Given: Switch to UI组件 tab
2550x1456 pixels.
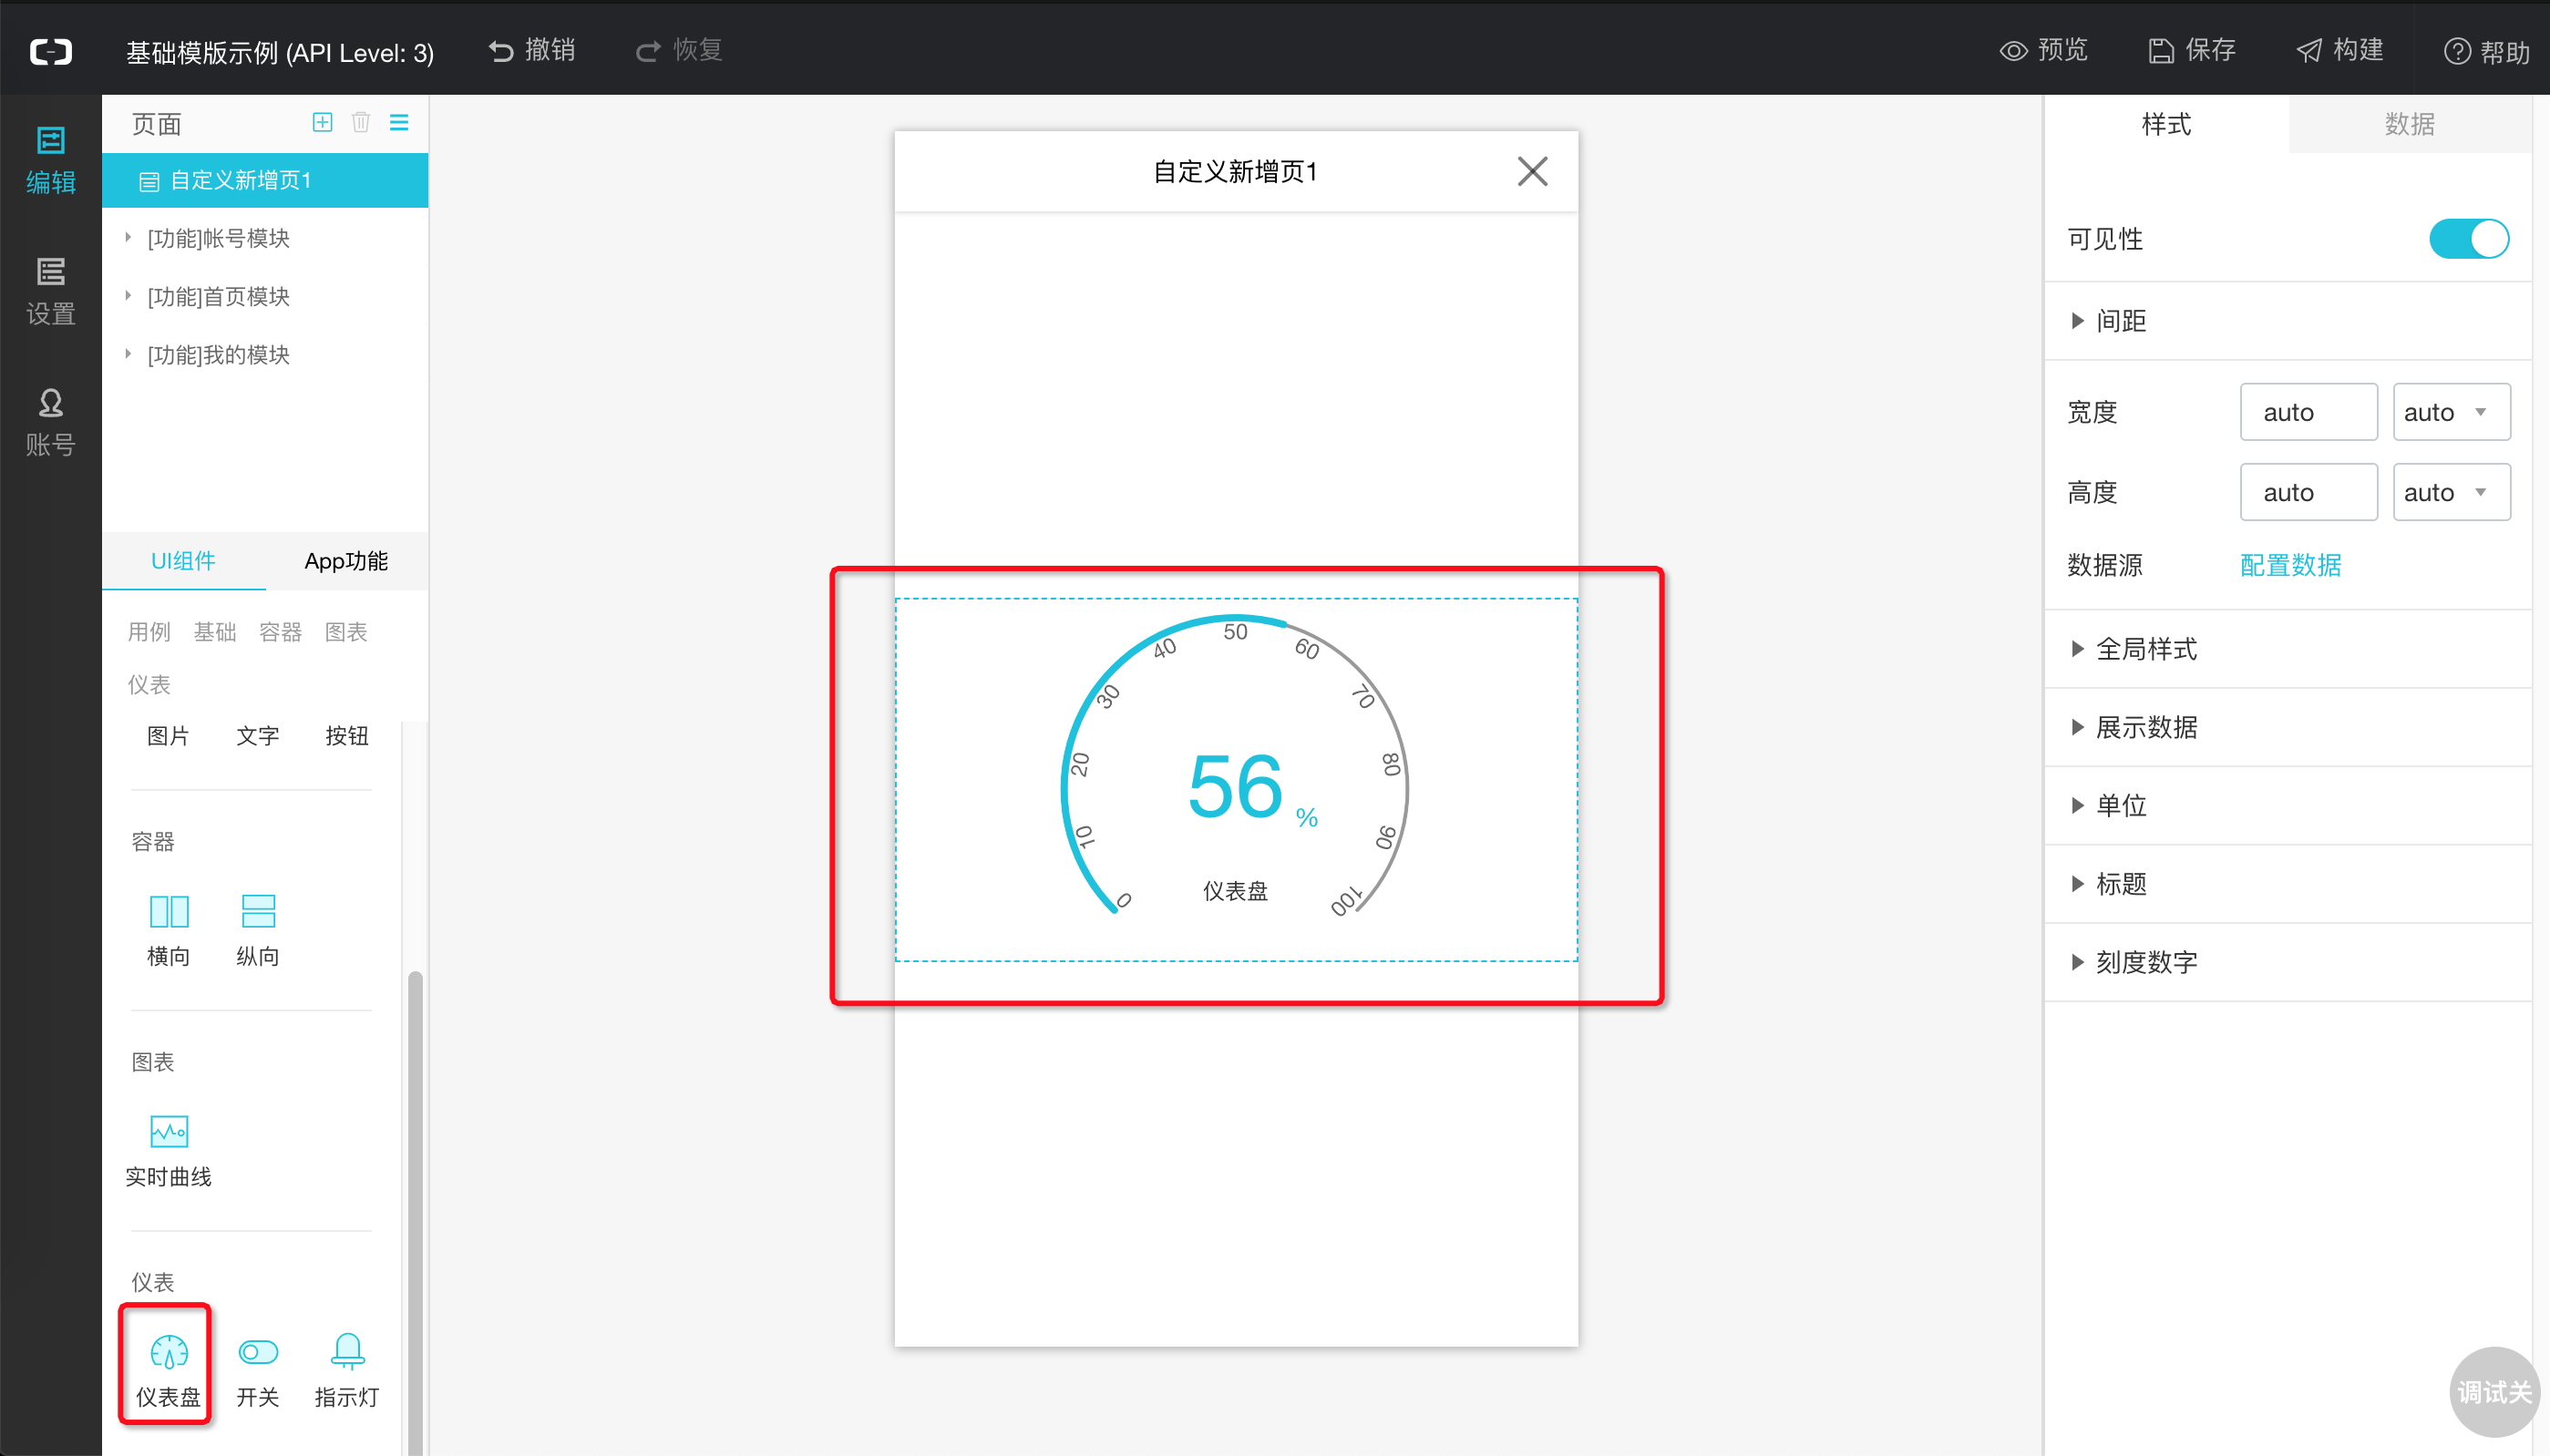Looking at the screenshot, I should pyautogui.click(x=183, y=561).
